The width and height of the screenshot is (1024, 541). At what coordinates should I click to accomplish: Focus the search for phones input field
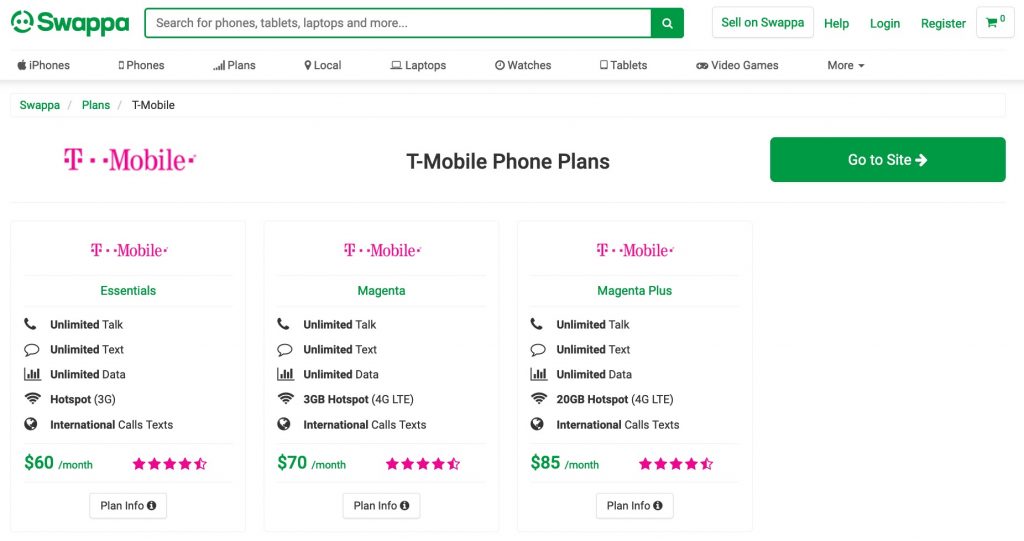tap(398, 23)
